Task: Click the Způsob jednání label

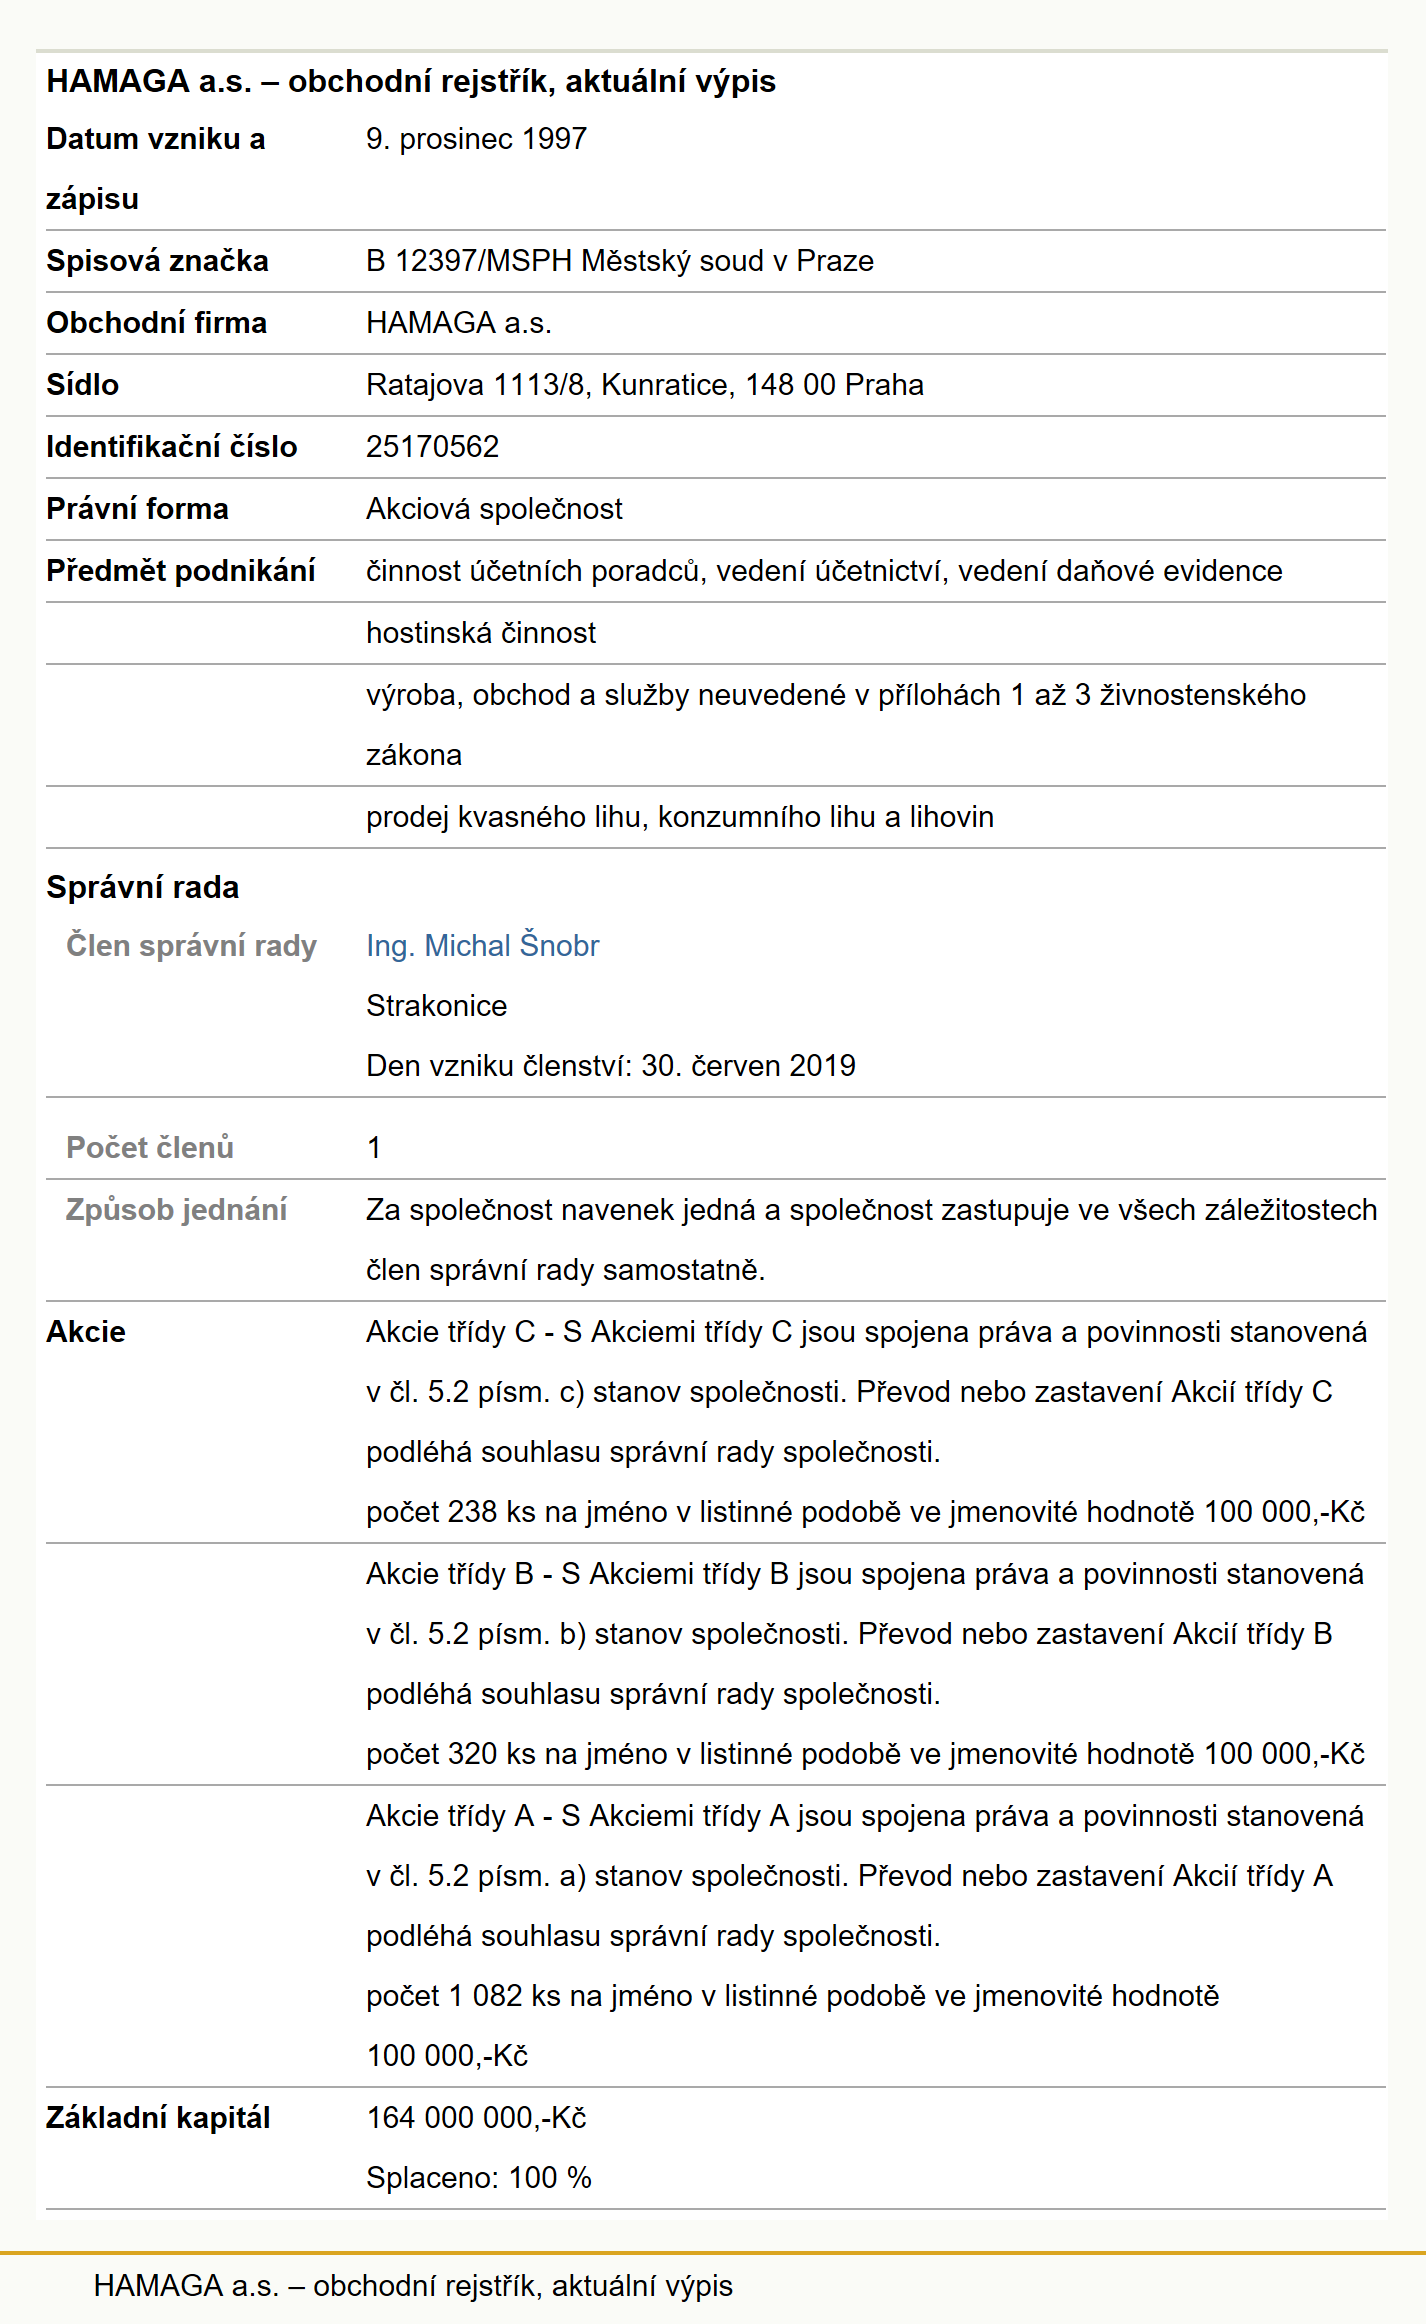Action: (x=176, y=1209)
